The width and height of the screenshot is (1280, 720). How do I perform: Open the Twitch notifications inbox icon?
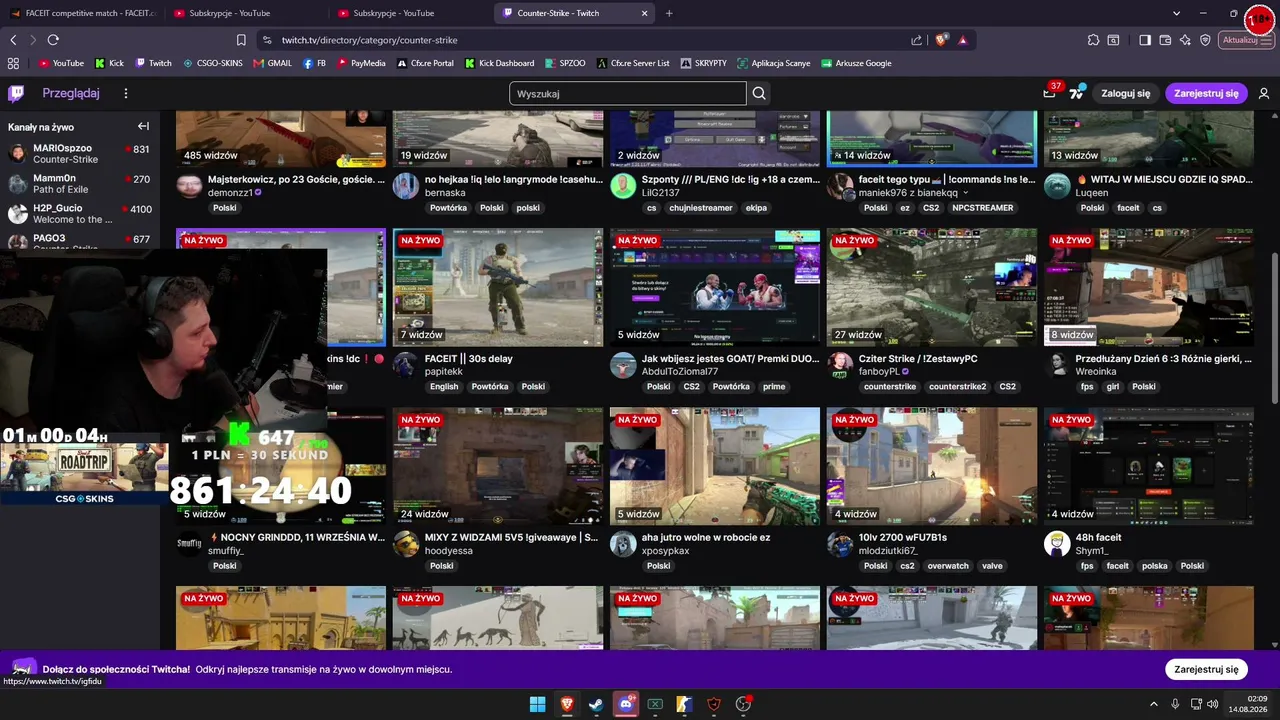click(1049, 93)
